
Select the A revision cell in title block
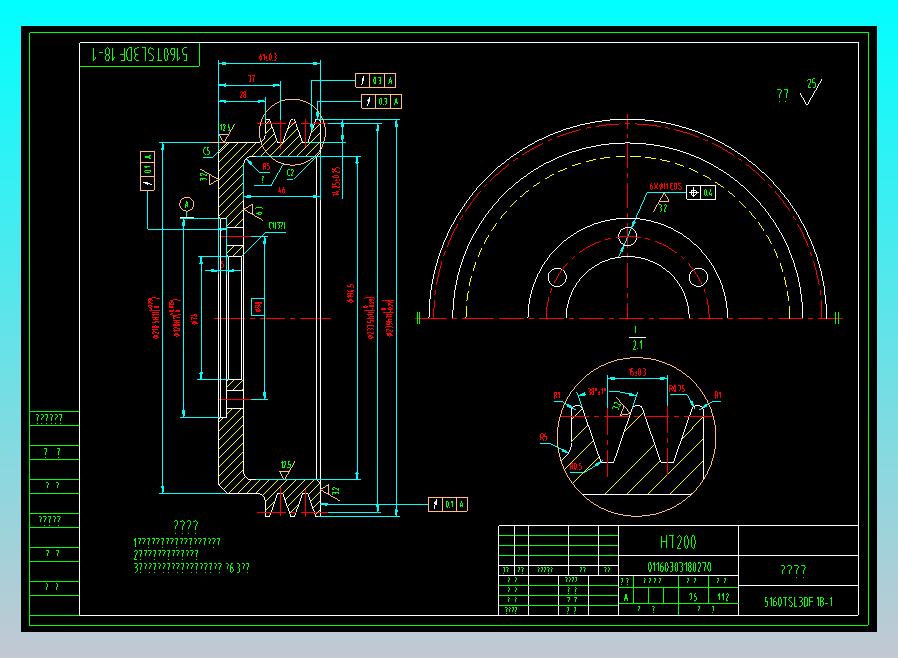626,597
